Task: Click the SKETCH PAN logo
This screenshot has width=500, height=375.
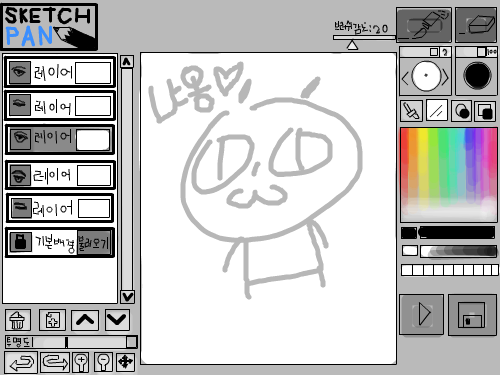Action: click(50, 27)
